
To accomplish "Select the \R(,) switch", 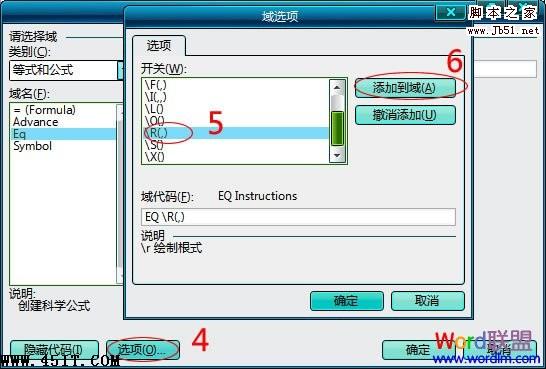I will click(x=235, y=133).
